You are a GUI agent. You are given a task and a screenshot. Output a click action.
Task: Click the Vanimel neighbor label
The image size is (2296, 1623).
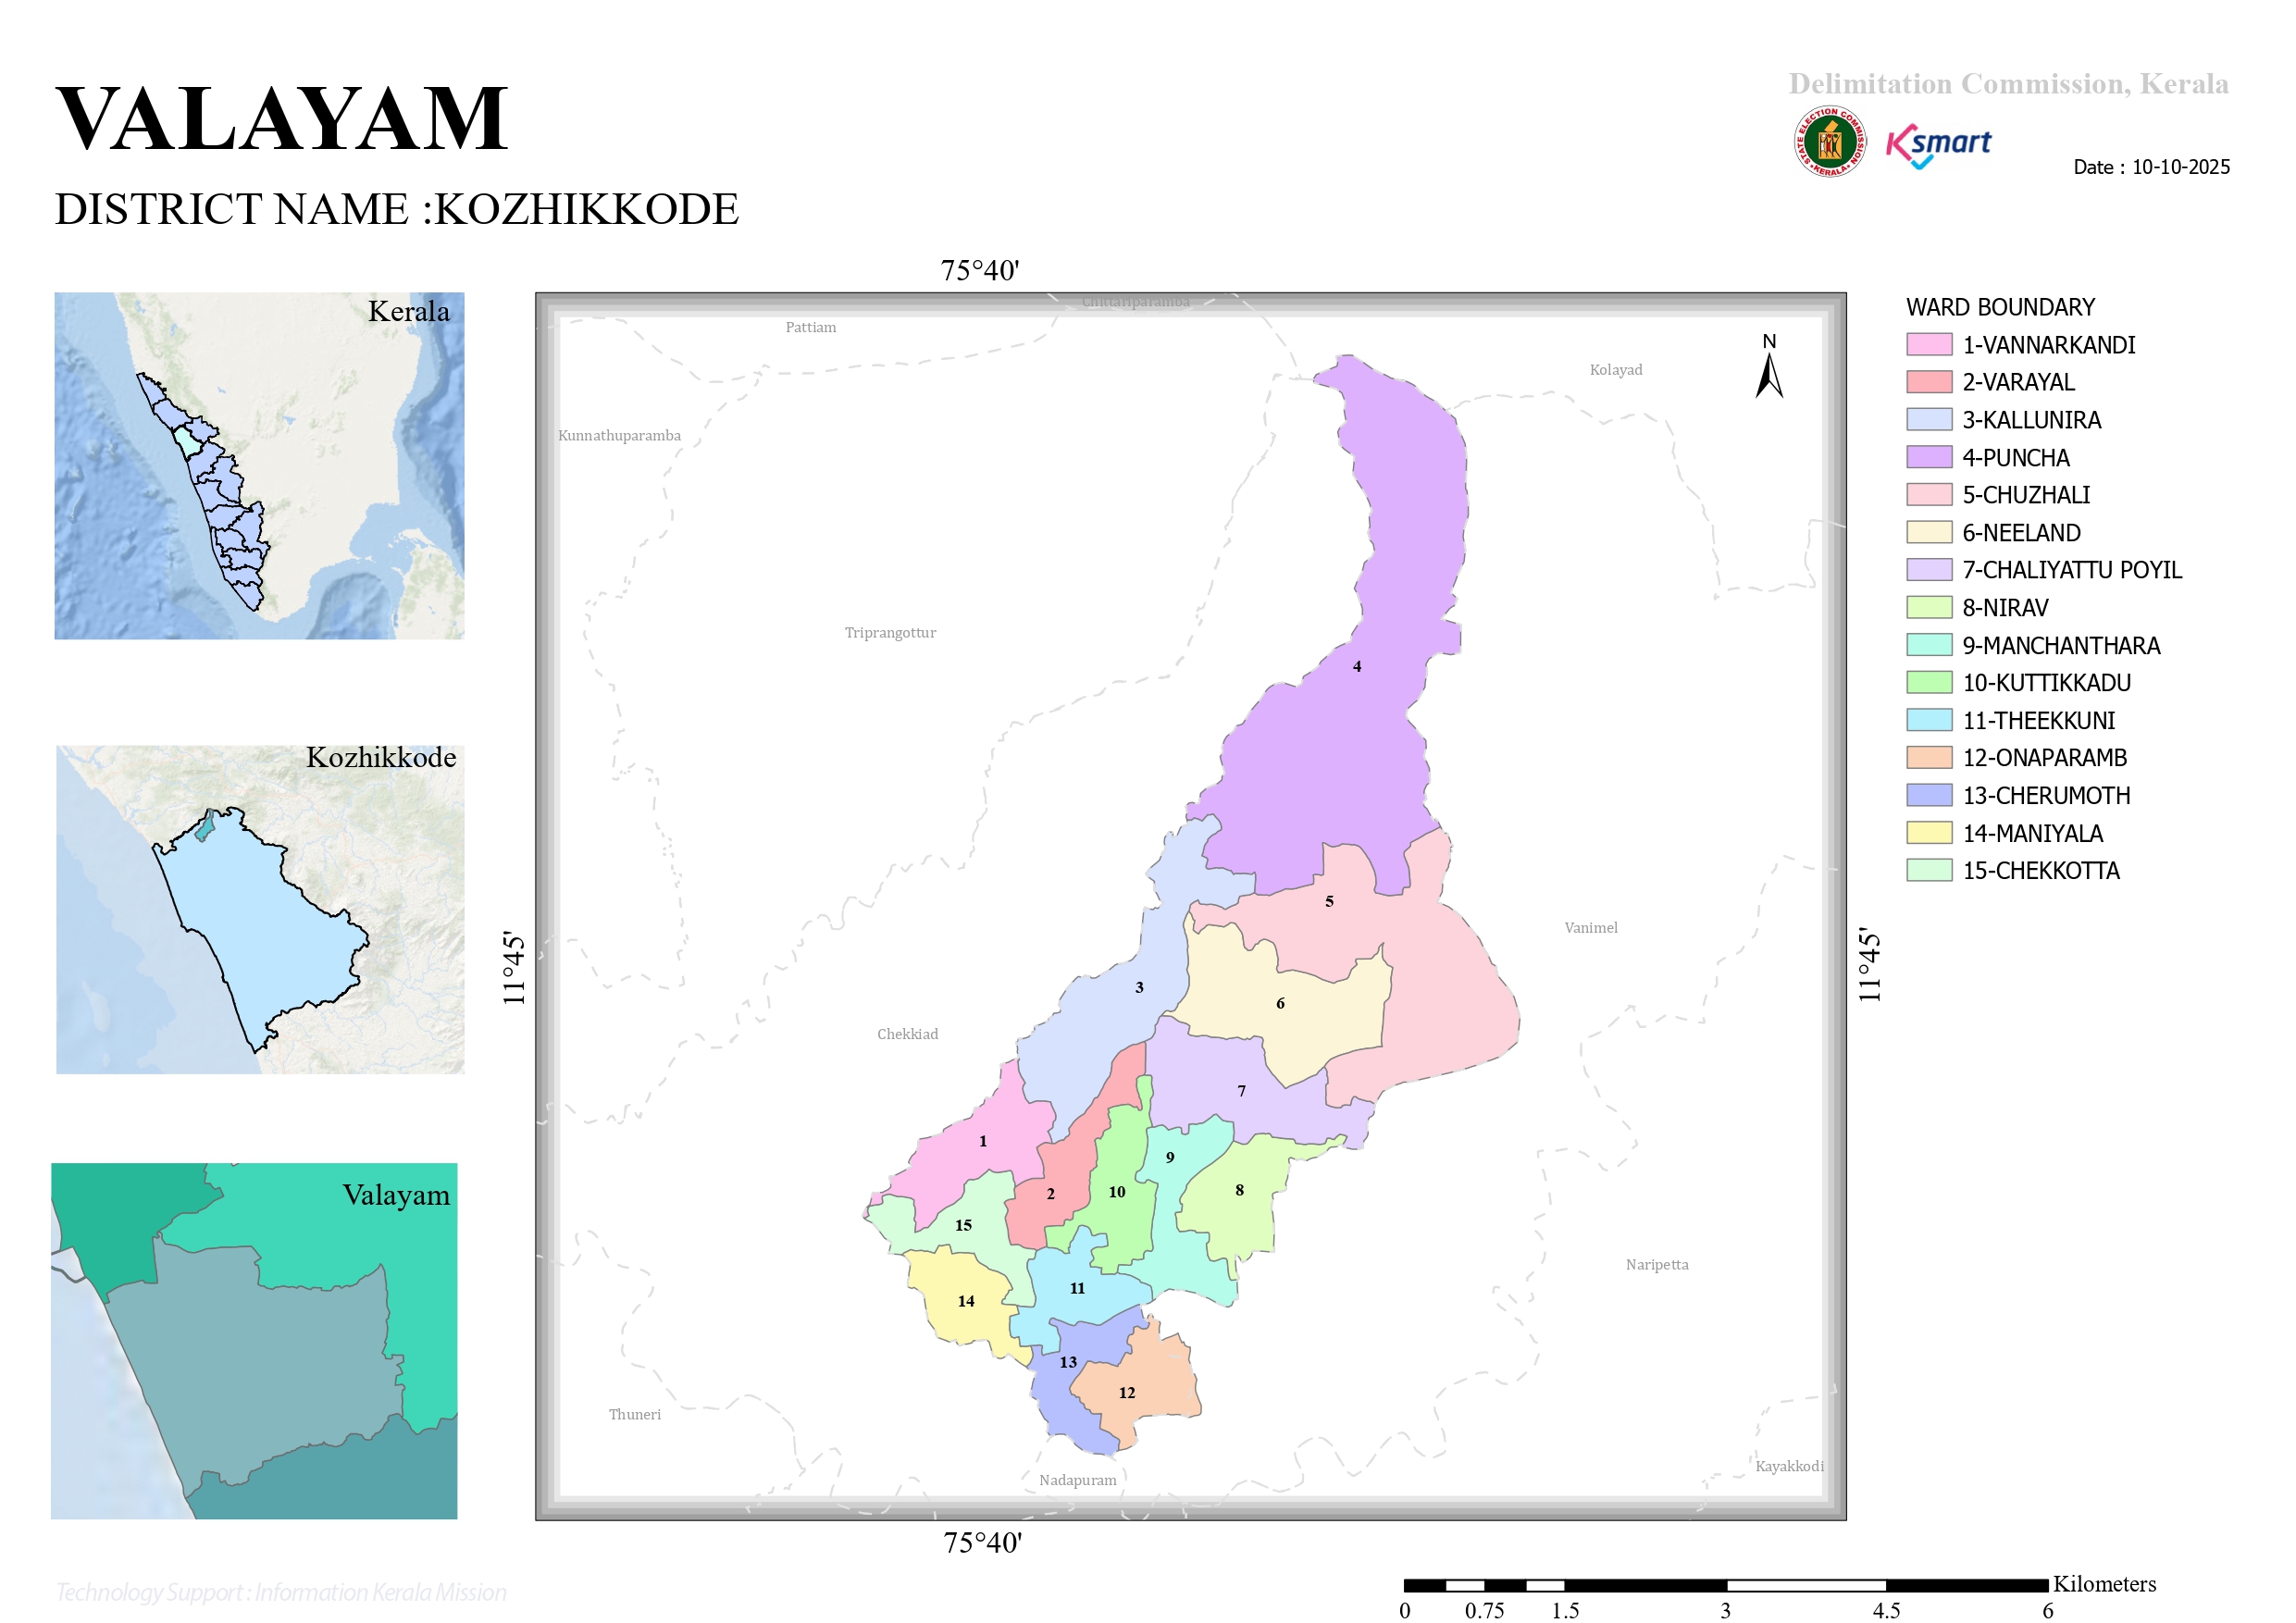point(1591,928)
